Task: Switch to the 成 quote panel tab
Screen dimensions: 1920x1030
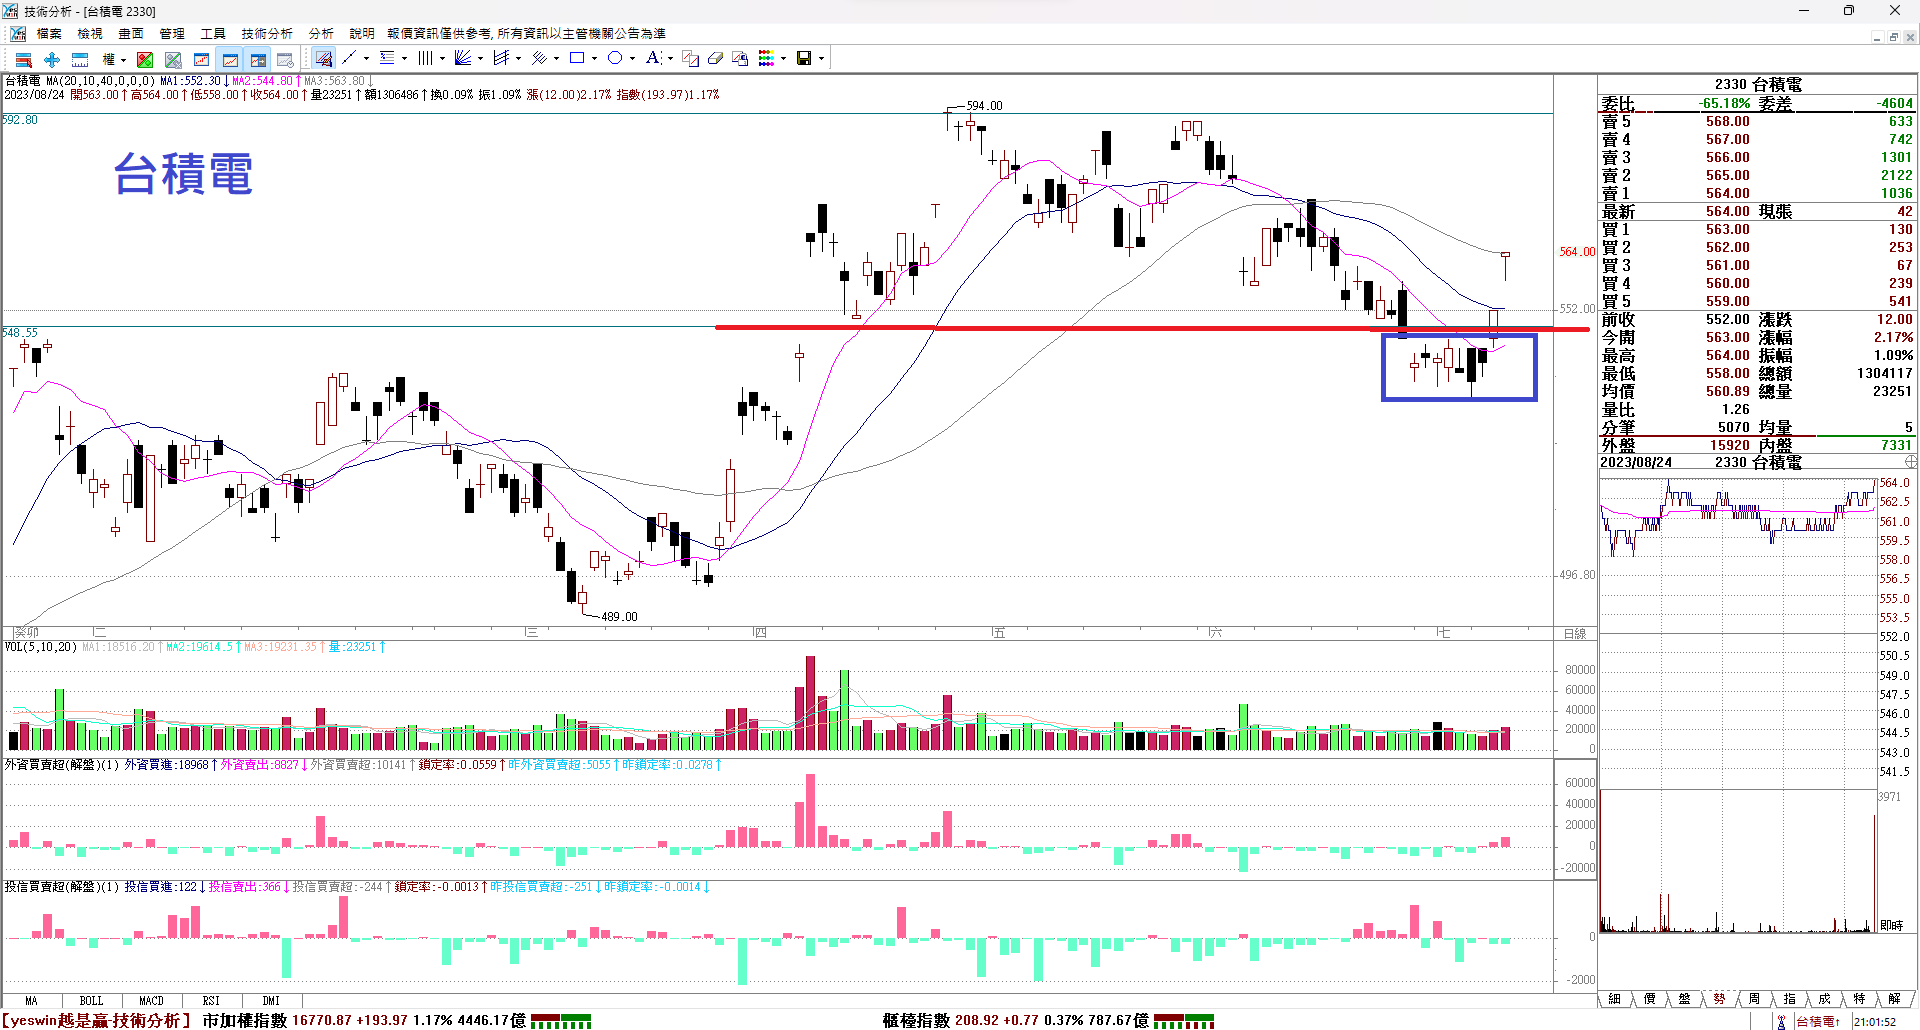Action: tap(1824, 999)
